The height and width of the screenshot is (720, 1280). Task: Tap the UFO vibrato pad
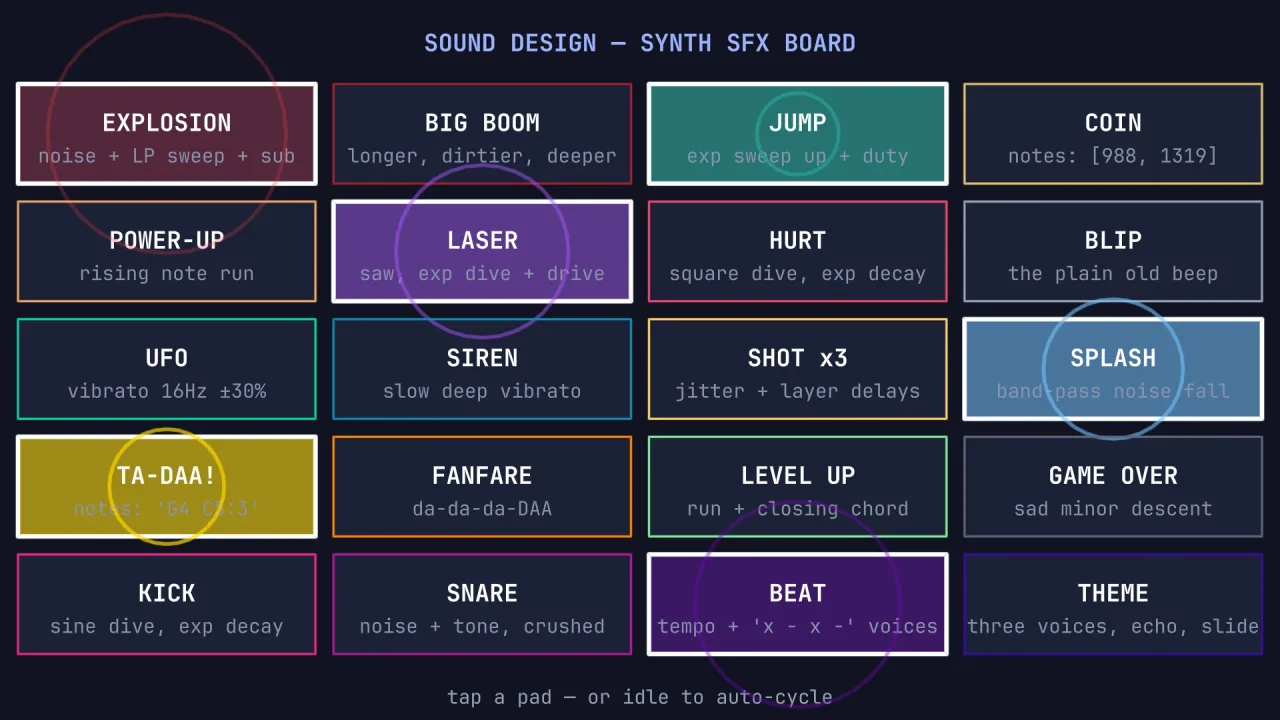[x=167, y=369]
